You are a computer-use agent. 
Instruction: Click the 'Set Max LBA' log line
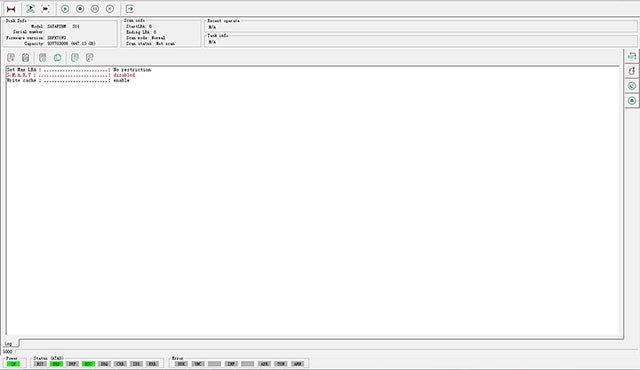(x=79, y=70)
